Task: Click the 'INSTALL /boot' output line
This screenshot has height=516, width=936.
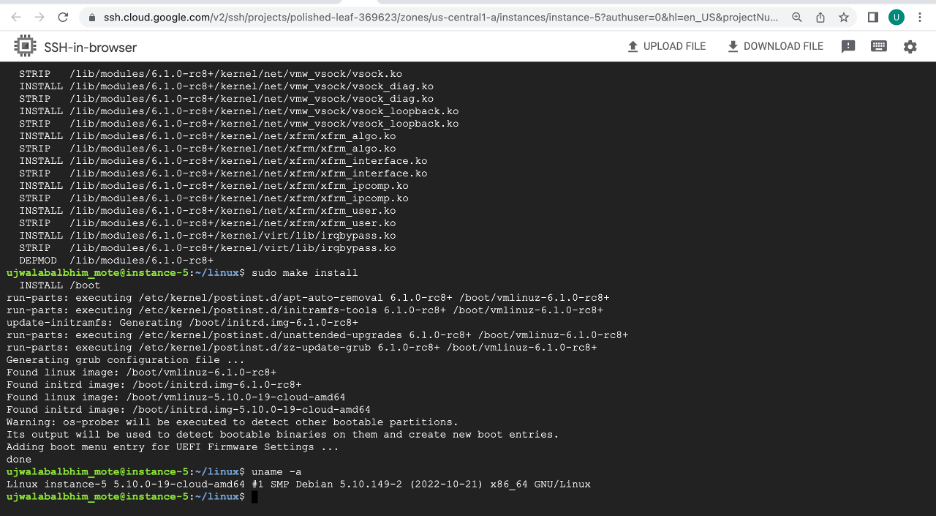Action: coord(60,285)
